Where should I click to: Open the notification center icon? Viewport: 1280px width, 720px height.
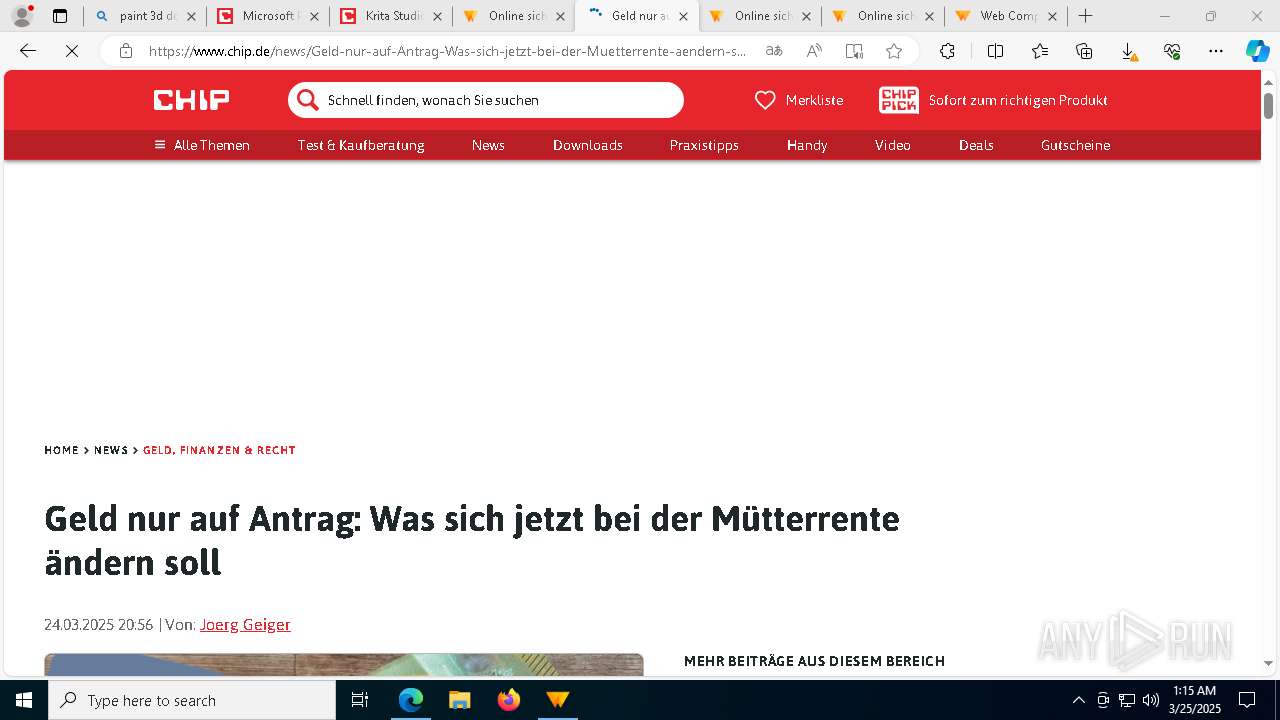(1247, 700)
